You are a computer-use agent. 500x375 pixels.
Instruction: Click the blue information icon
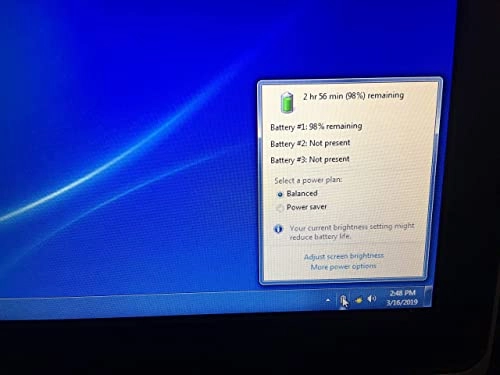coord(278,229)
